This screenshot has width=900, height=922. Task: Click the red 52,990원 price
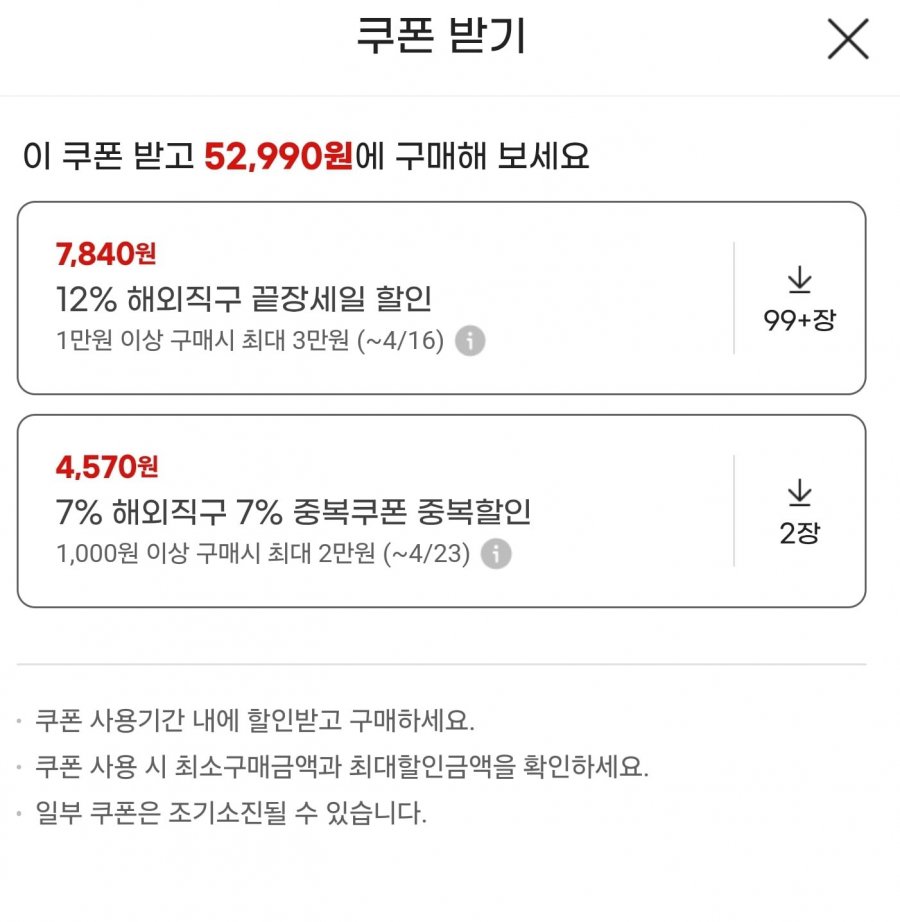coord(279,156)
